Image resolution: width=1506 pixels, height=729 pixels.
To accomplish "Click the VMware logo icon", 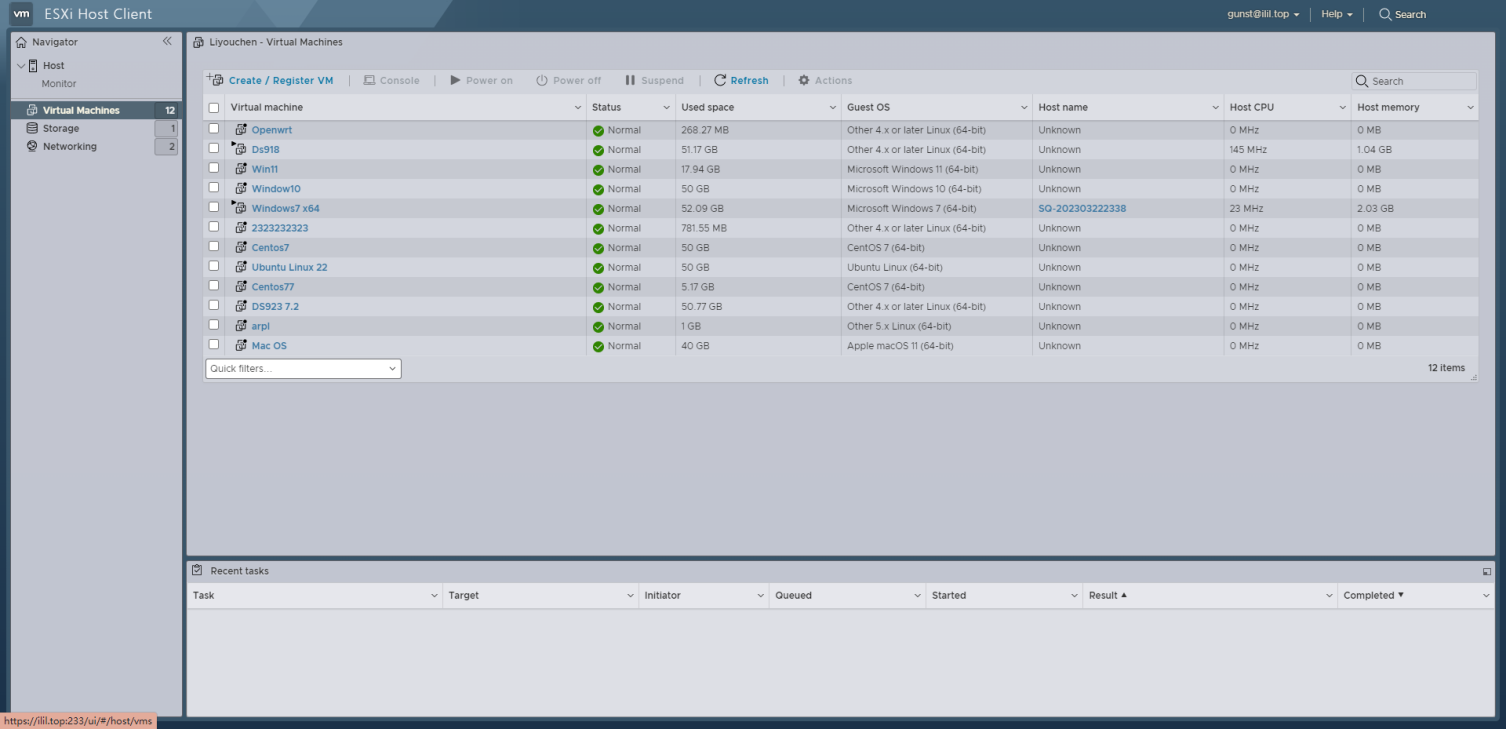I will click(21, 14).
